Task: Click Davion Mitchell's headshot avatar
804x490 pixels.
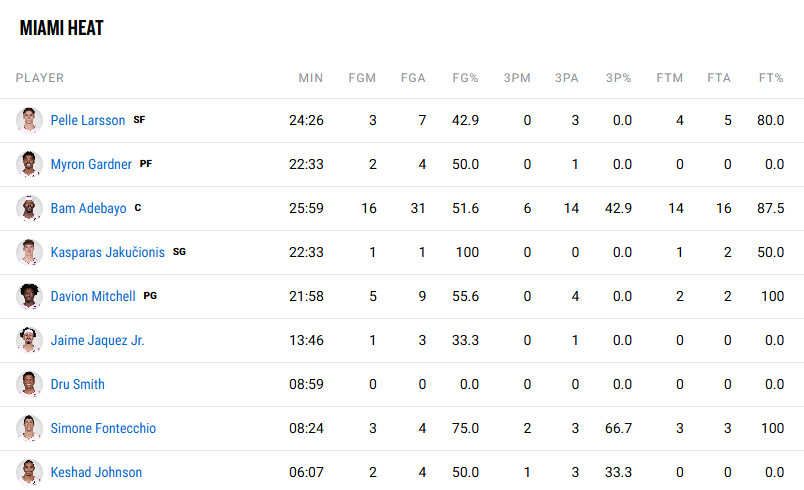Action: tap(29, 297)
